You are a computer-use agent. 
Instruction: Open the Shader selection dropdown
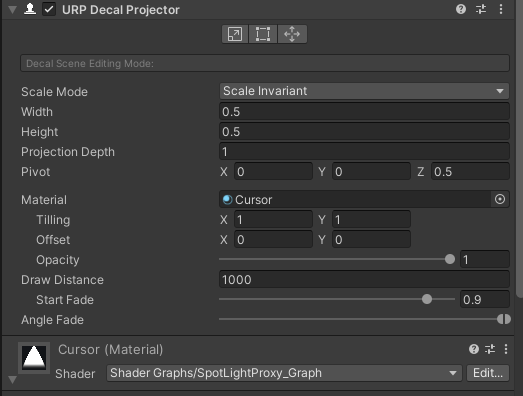[x=284, y=373]
